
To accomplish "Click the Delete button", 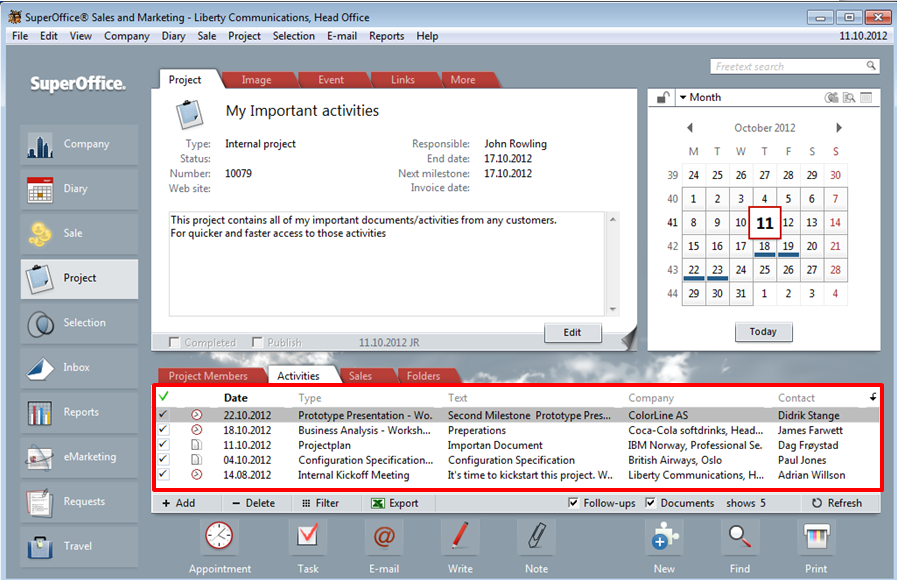I will coord(253,503).
